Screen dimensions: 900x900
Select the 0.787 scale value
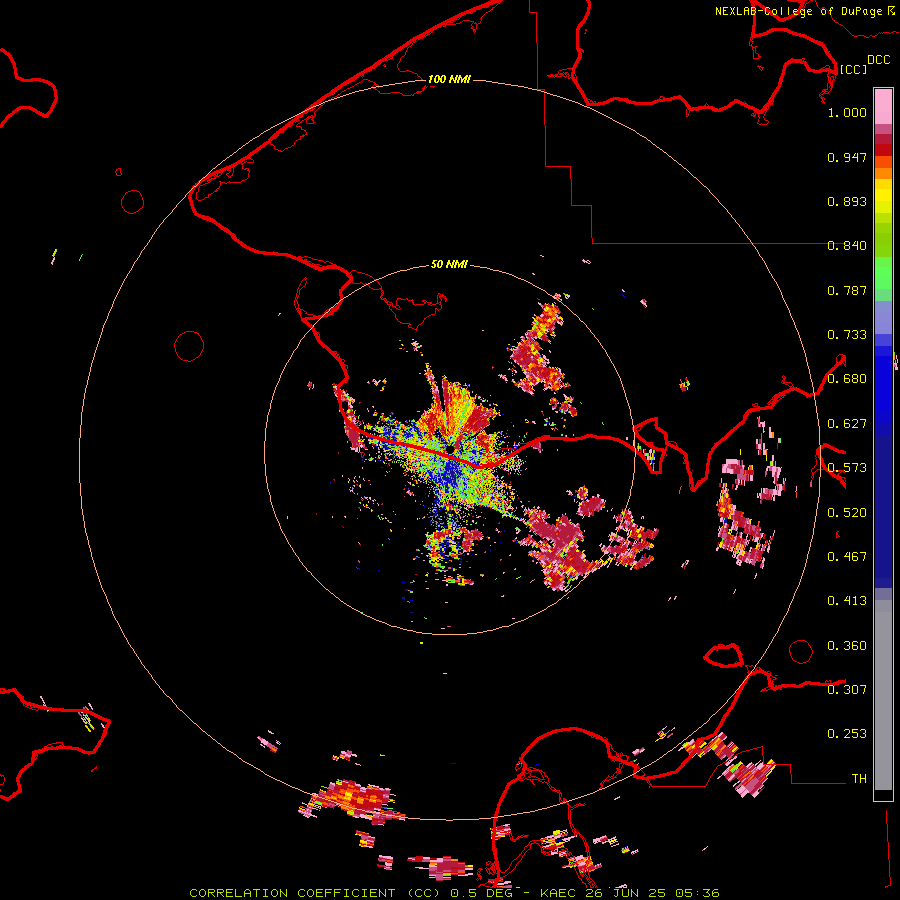coord(847,290)
